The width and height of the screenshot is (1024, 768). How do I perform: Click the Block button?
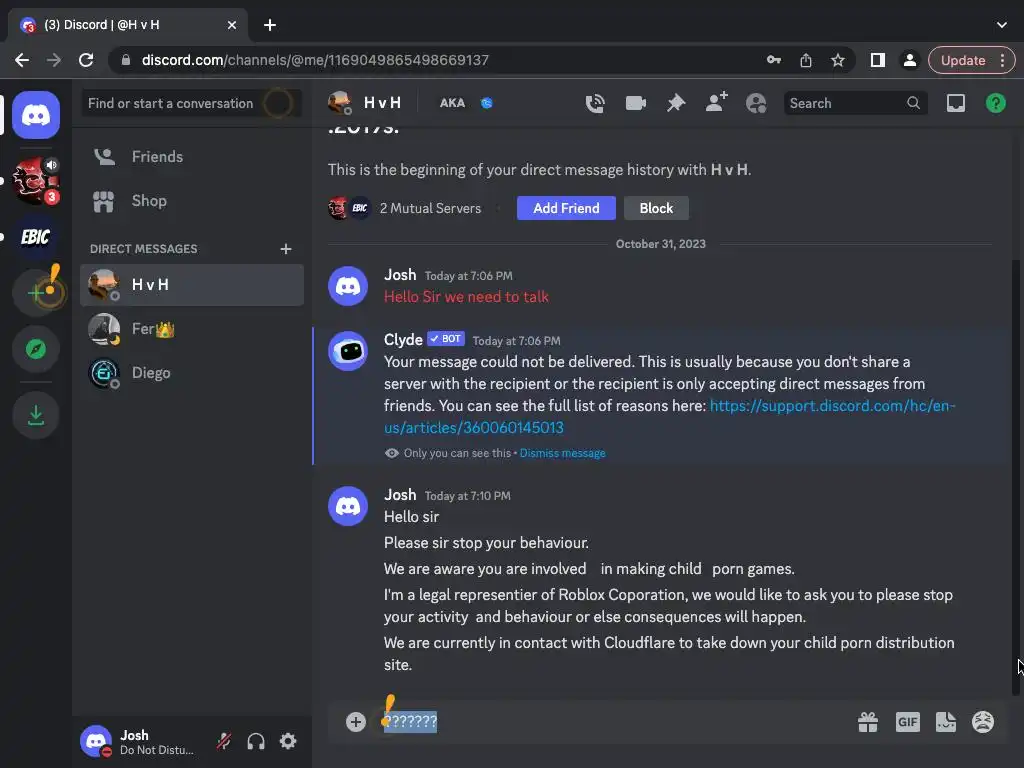click(656, 208)
